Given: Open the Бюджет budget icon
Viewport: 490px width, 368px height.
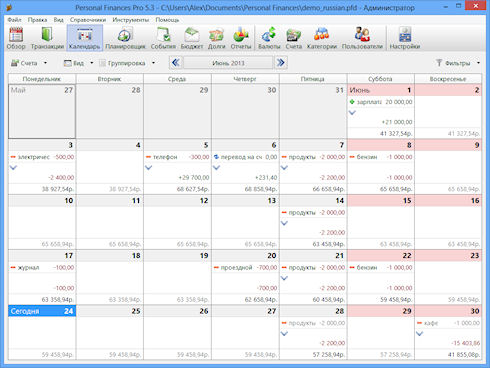Looking at the screenshot, I should point(192,38).
